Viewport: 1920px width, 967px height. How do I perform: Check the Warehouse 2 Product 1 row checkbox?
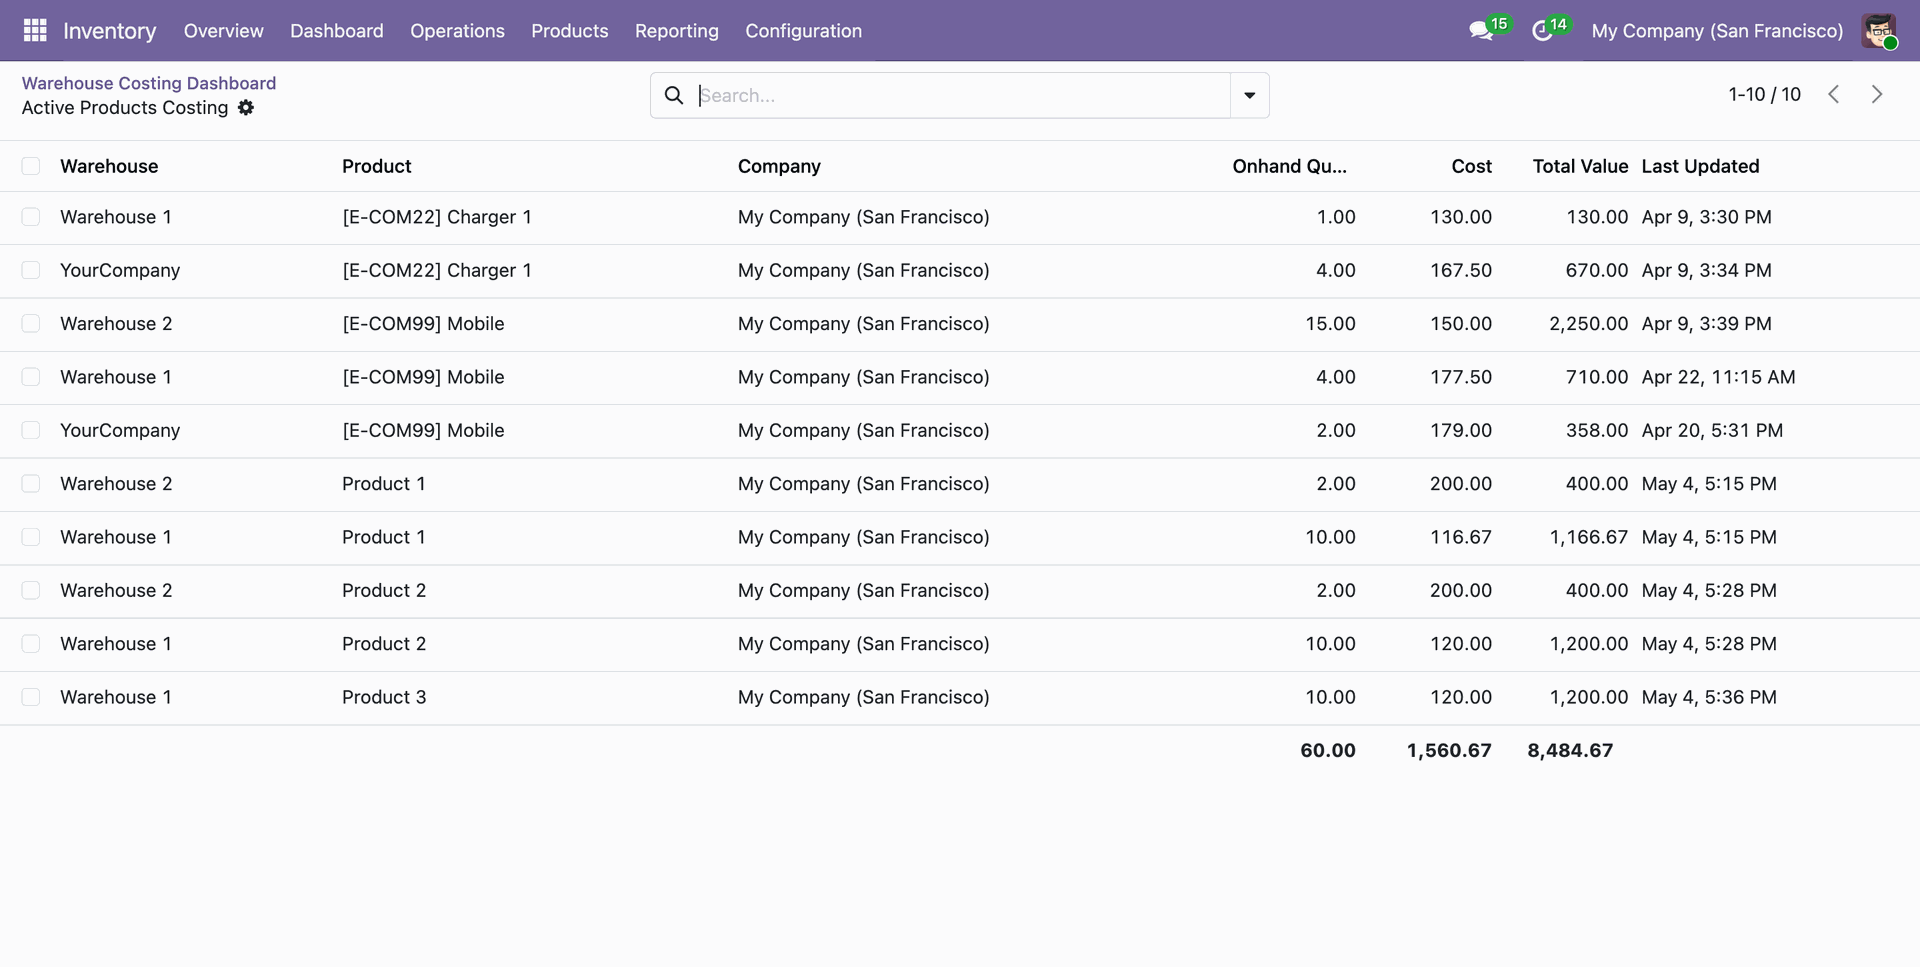coord(31,484)
